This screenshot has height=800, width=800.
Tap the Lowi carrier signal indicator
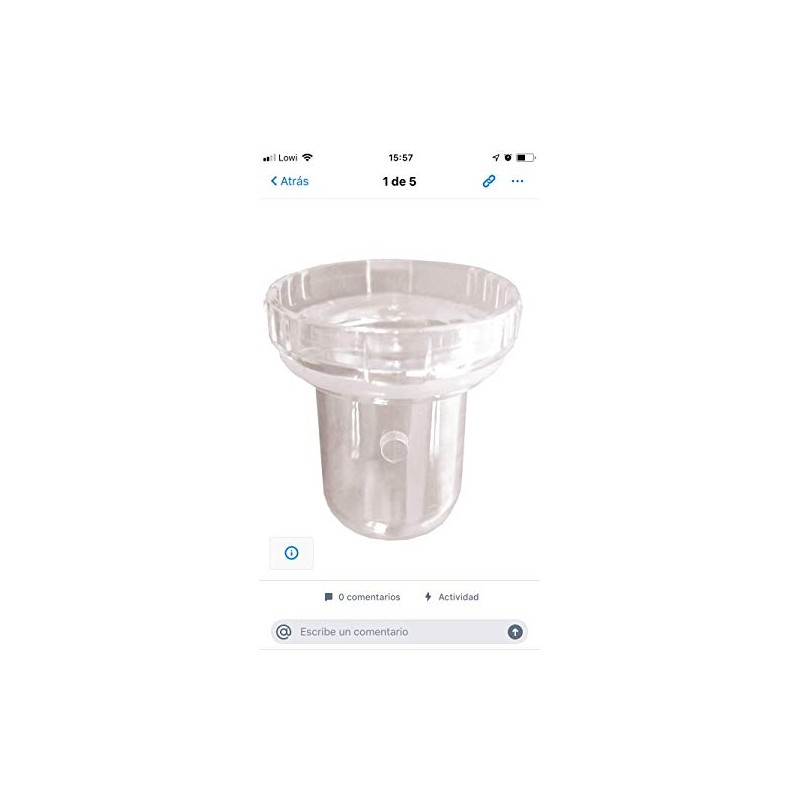pyautogui.click(x=280, y=158)
